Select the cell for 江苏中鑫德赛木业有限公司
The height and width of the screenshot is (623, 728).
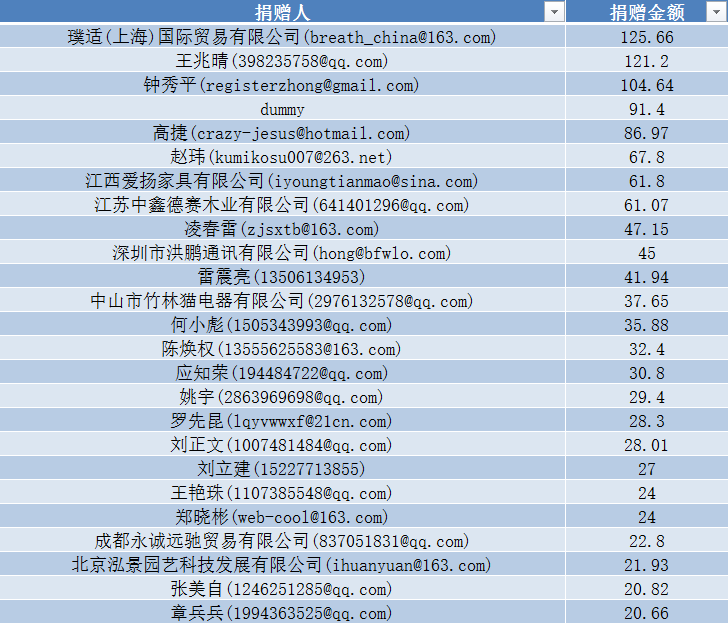coord(282,204)
